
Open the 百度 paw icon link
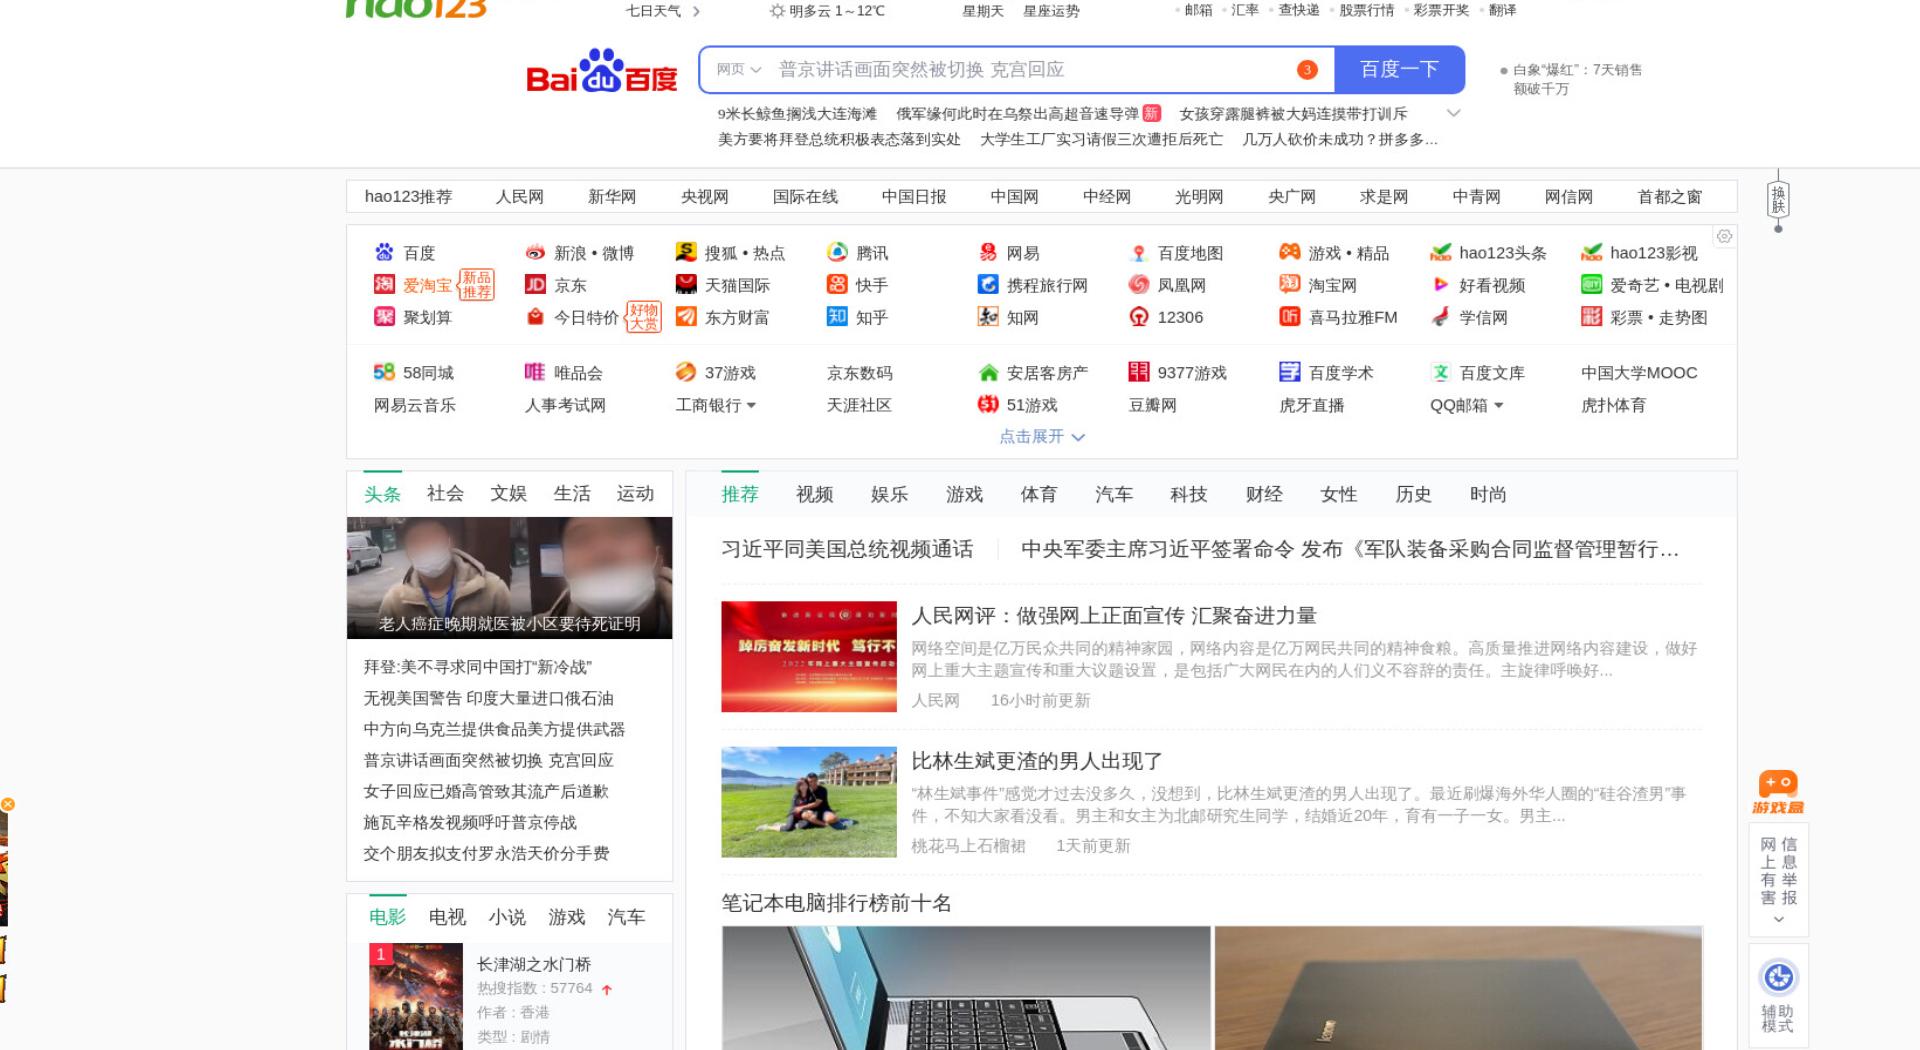[384, 252]
